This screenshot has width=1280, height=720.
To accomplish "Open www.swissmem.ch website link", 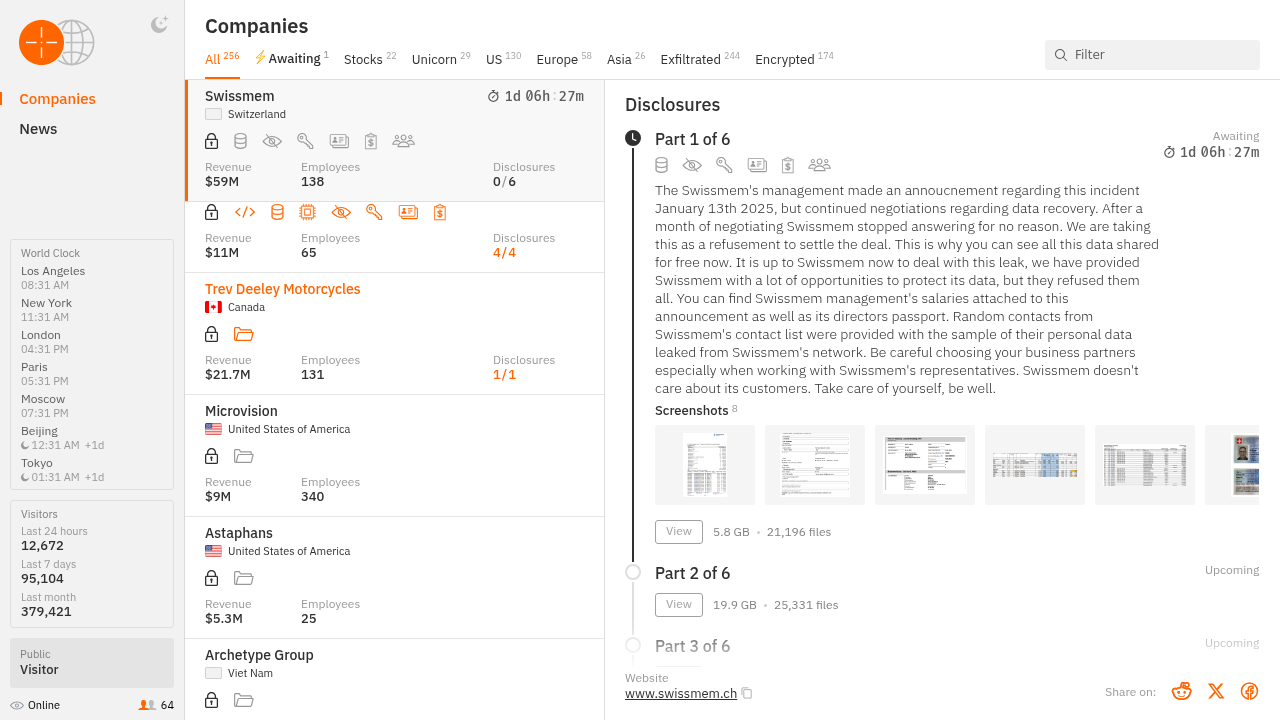I will 681,693.
